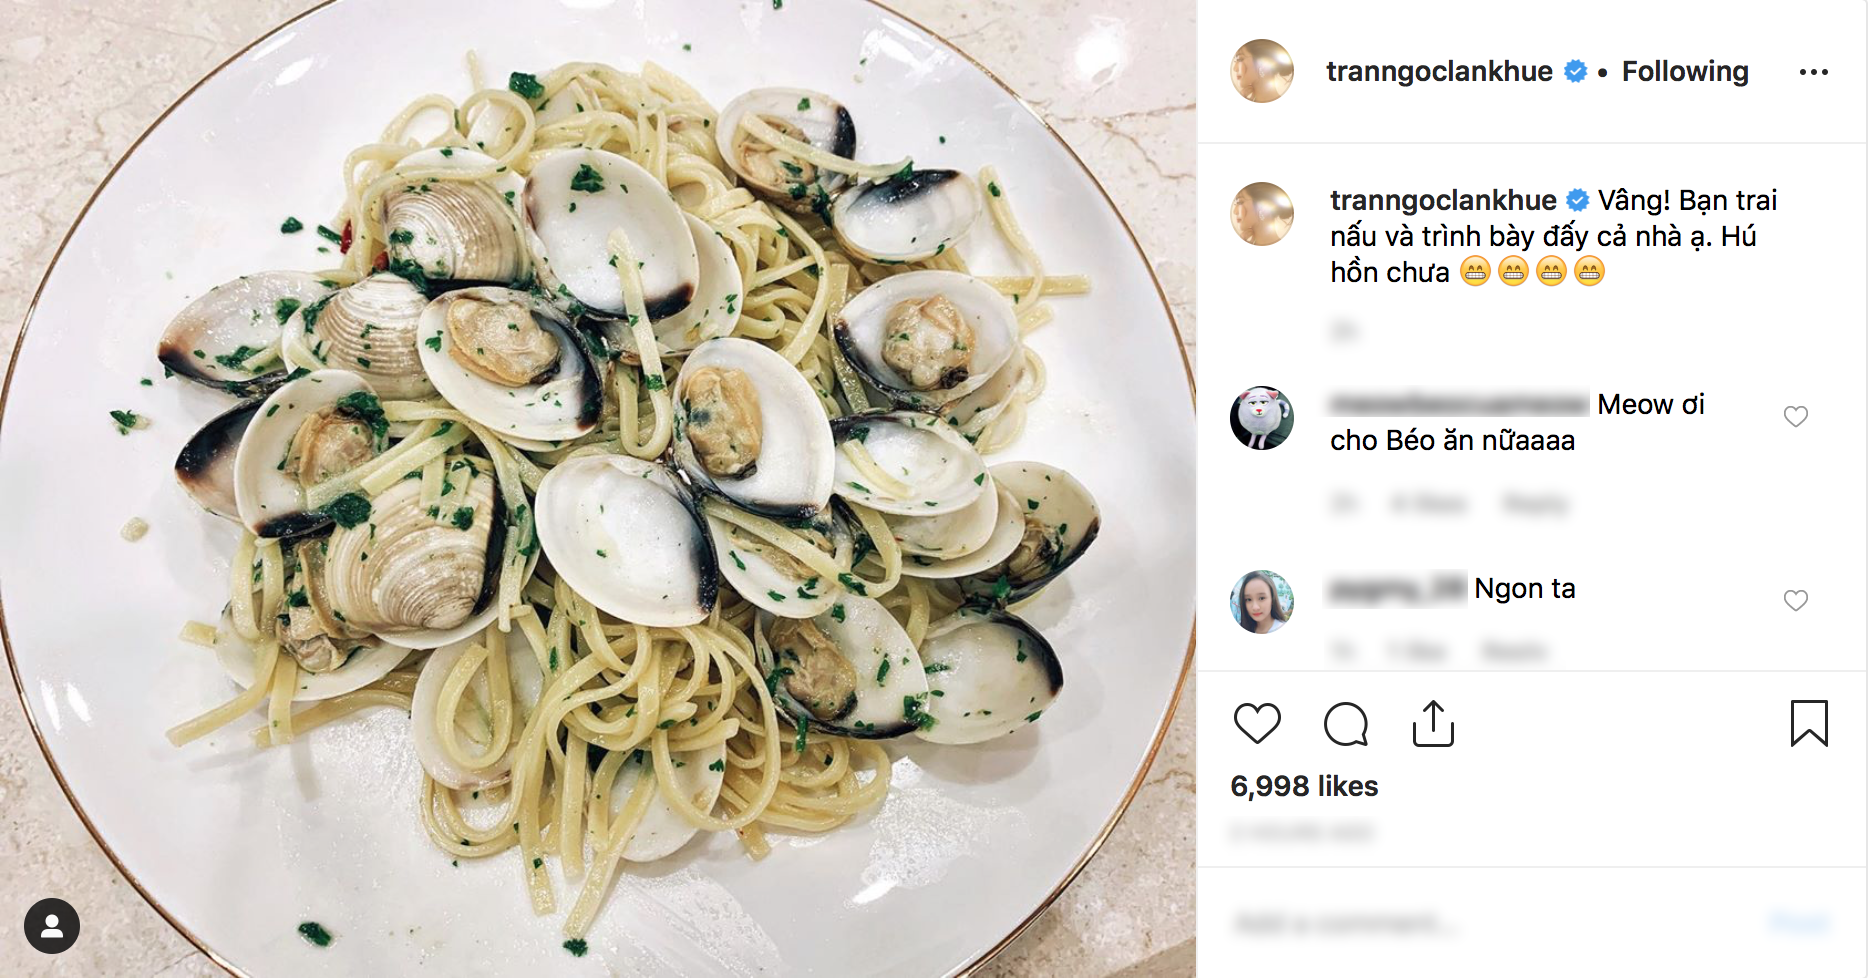The image size is (1868, 978).
Task: Share the post with upload arrow icon
Action: pyautogui.click(x=1433, y=724)
